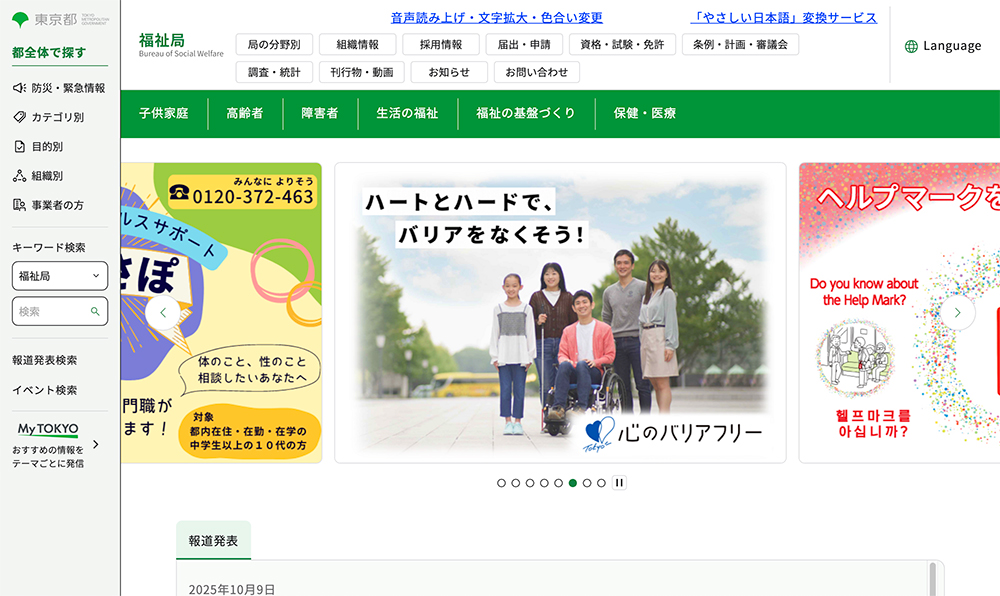Open the 音声読み上げ・文字拡大・色合い変更 link
Viewport: 1000px width, 596px height.
click(496, 18)
